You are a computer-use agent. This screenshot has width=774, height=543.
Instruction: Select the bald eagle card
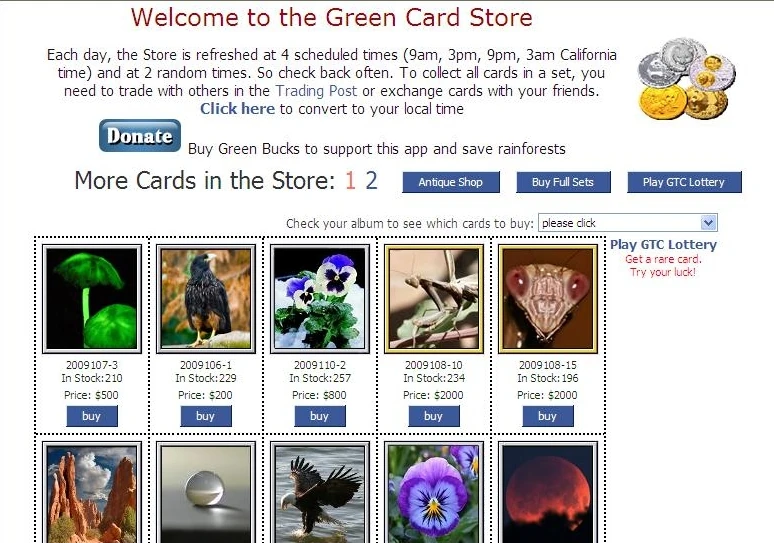pyautogui.click(x=320, y=492)
